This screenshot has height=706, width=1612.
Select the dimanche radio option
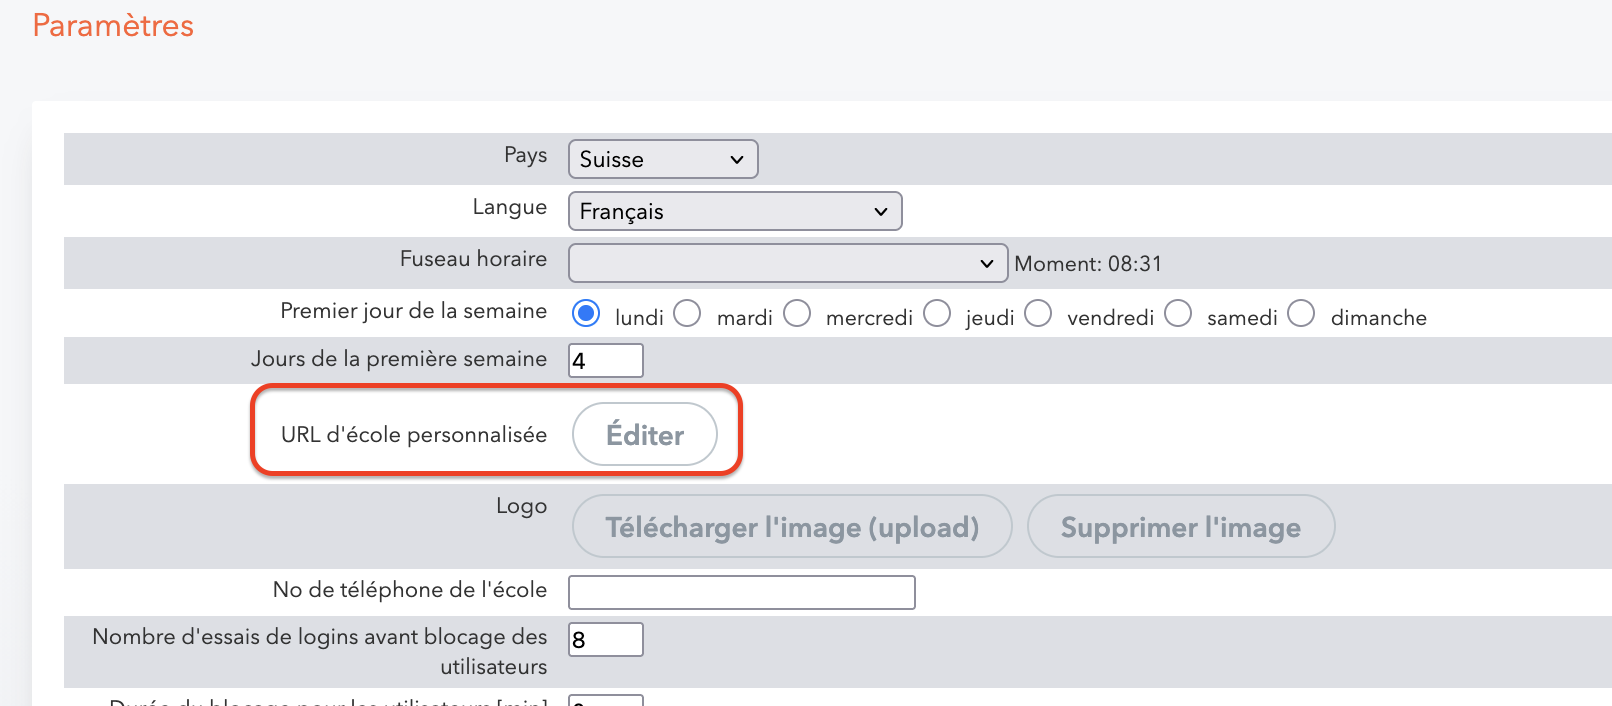[1301, 314]
